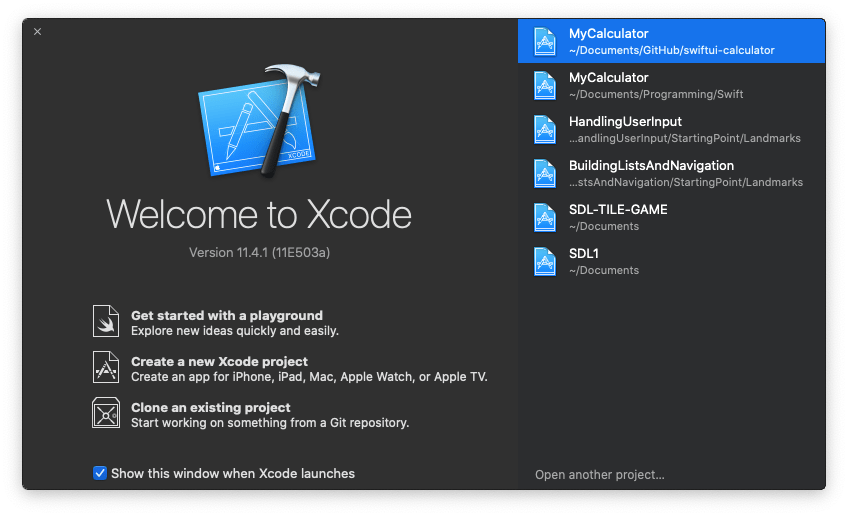
Task: Click 'Start working on something from a Git' text
Action: (270, 422)
